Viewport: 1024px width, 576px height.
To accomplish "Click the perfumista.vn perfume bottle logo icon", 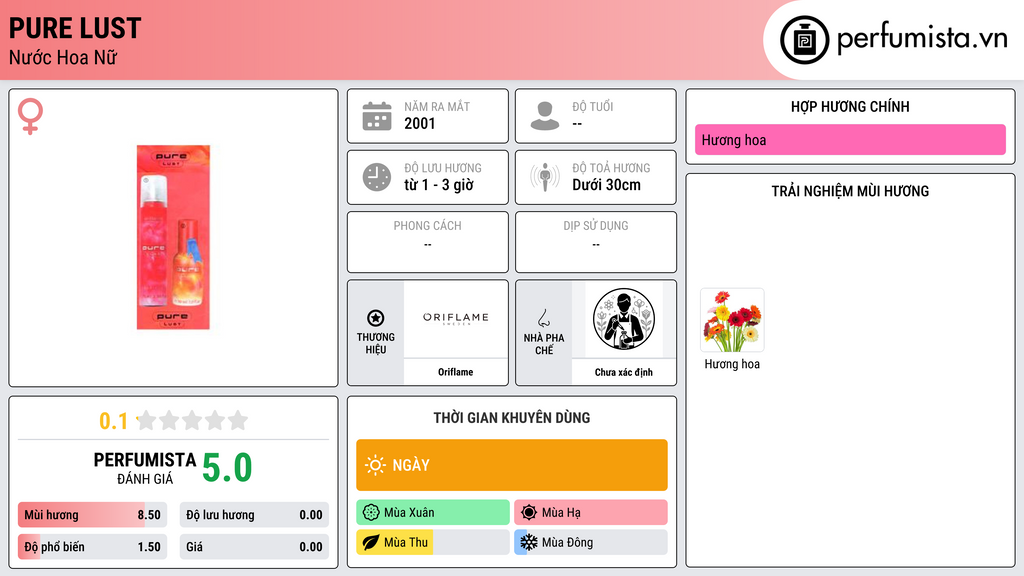I will pos(804,40).
